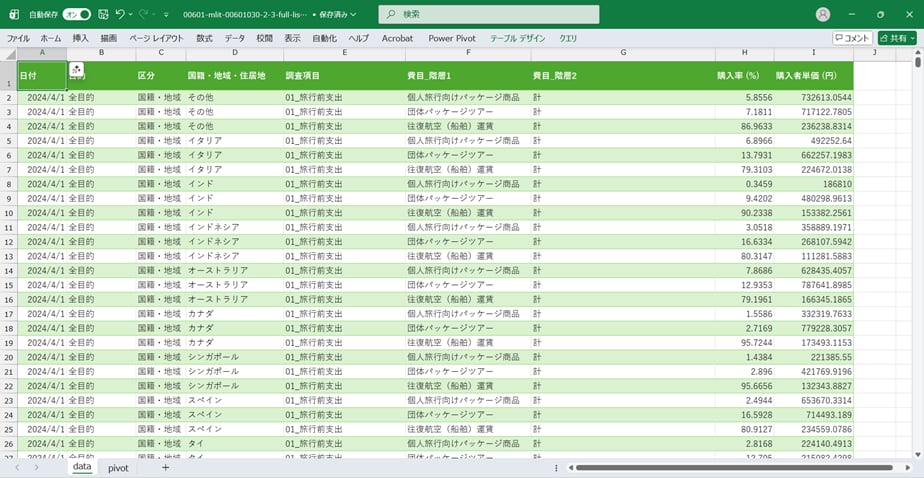Image resolution: width=924 pixels, height=478 pixels.
Task: Click the 共有 share button
Action: click(x=897, y=38)
